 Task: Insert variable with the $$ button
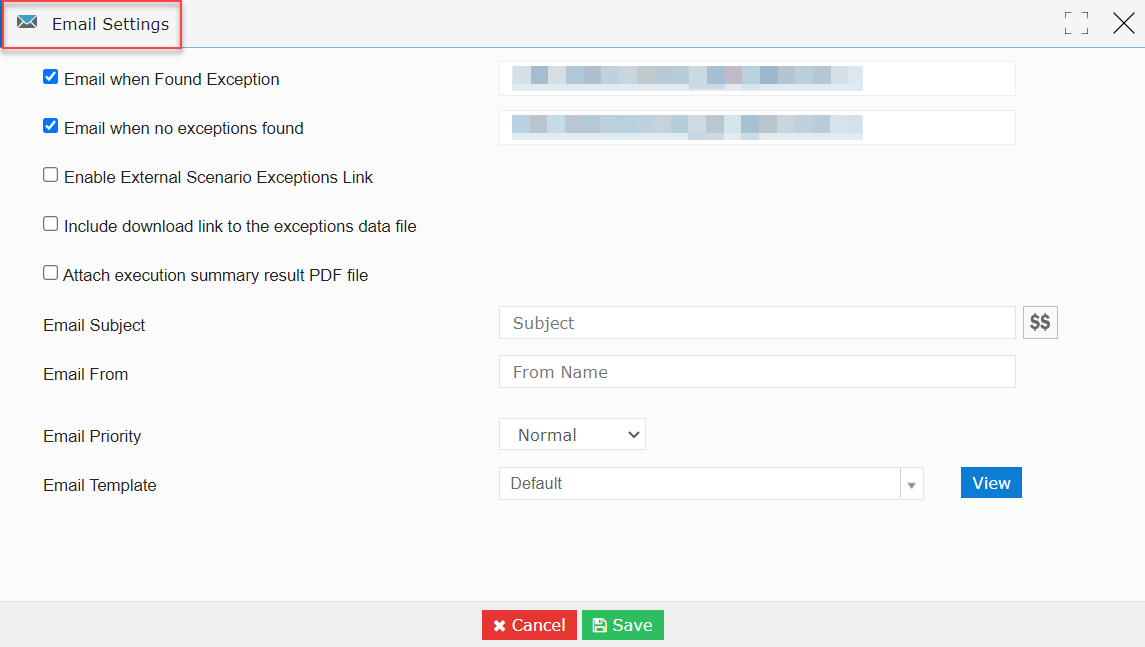point(1040,322)
